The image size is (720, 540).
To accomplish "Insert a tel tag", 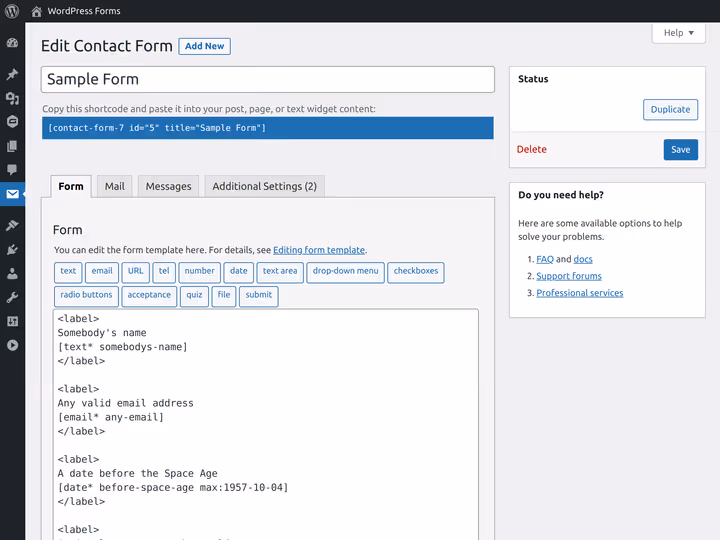I will tap(164, 272).
